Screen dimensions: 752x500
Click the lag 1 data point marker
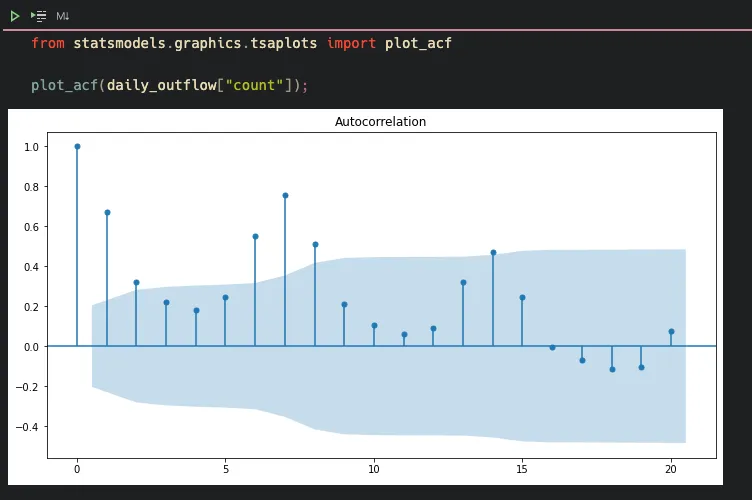coord(107,212)
